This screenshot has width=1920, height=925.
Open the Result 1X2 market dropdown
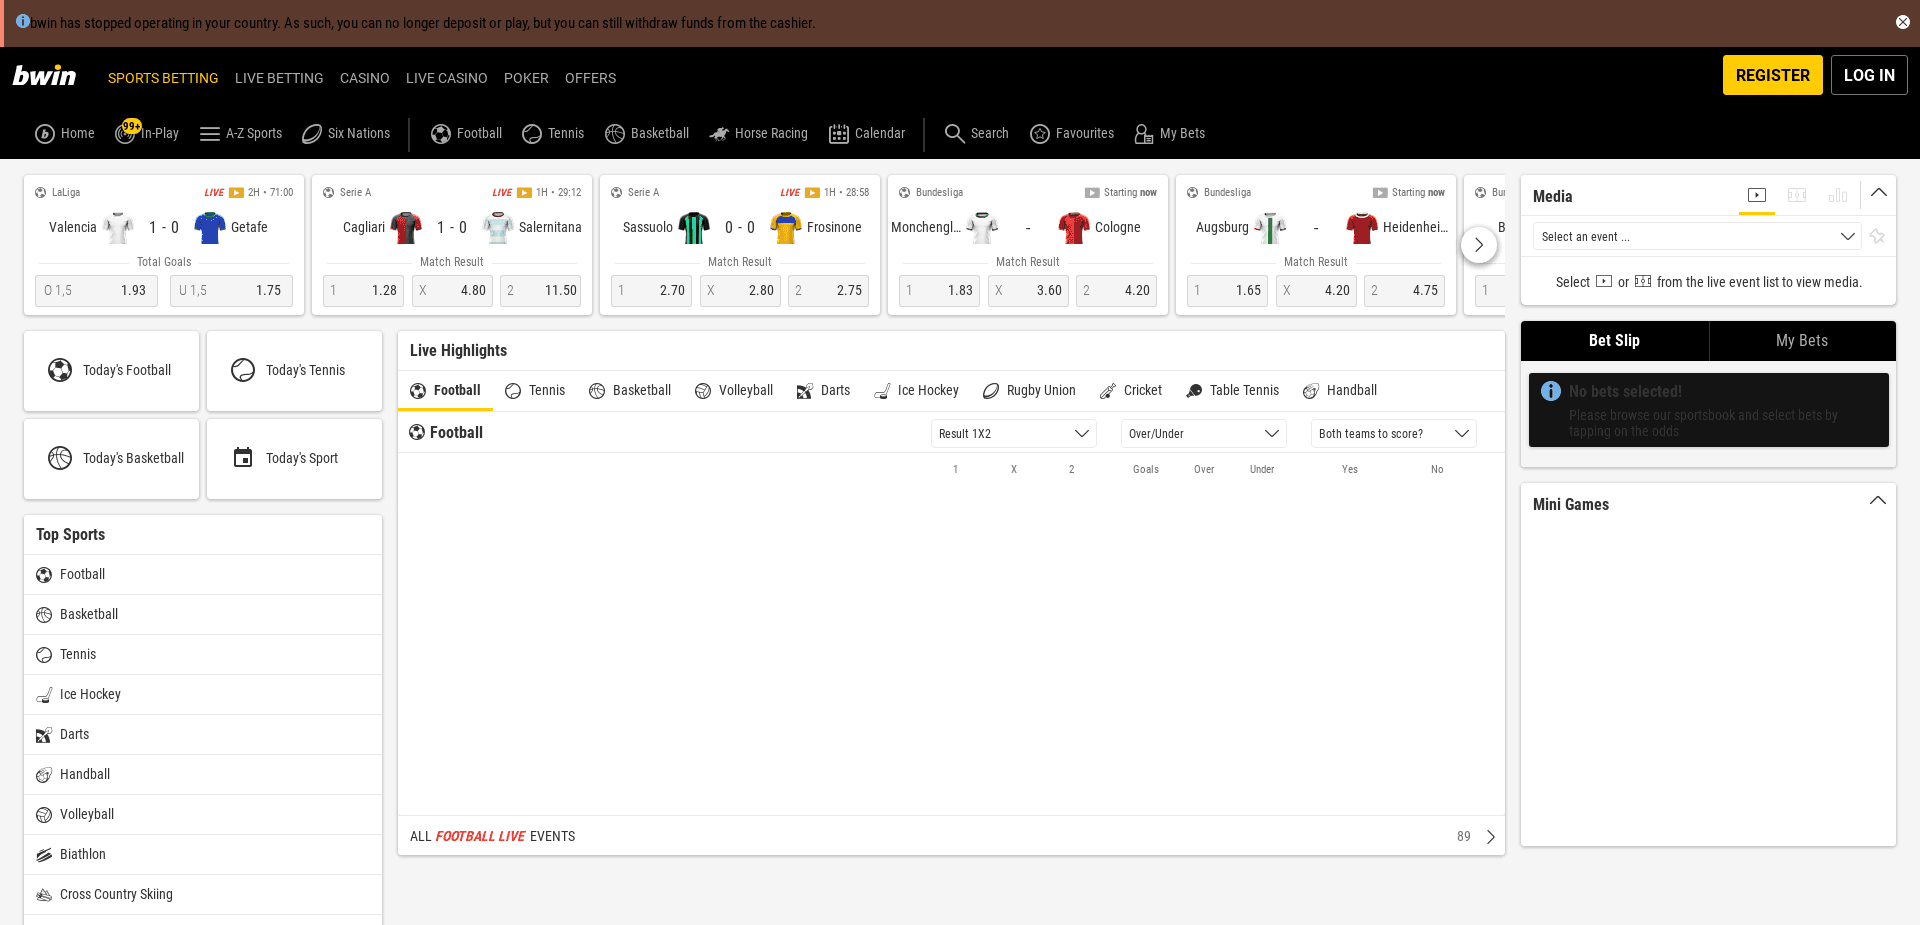pyautogui.click(x=1012, y=433)
